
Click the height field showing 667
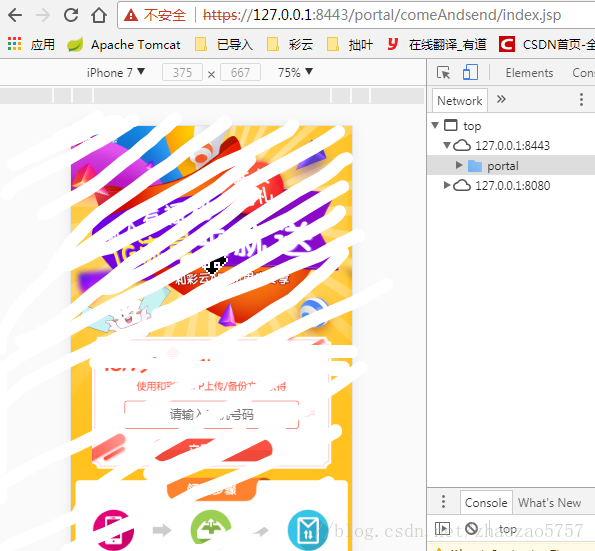tap(240, 72)
